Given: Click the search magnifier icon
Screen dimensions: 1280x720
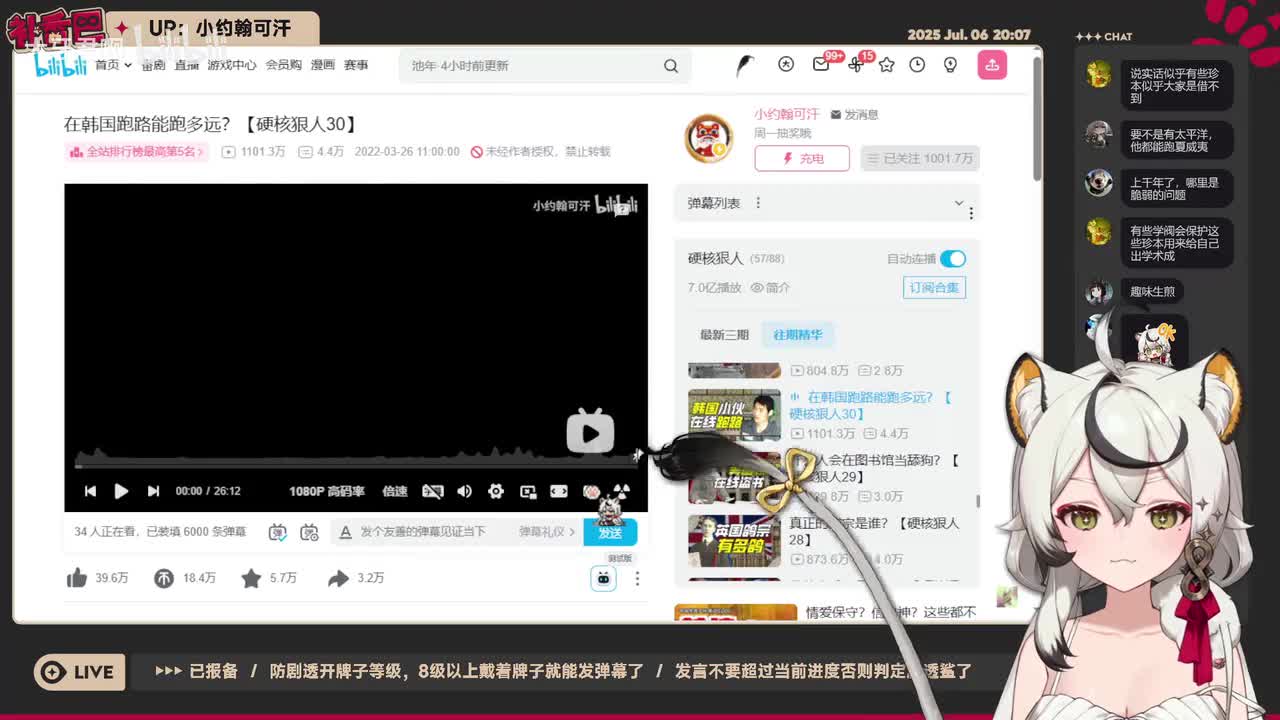Looking at the screenshot, I should tap(671, 65).
